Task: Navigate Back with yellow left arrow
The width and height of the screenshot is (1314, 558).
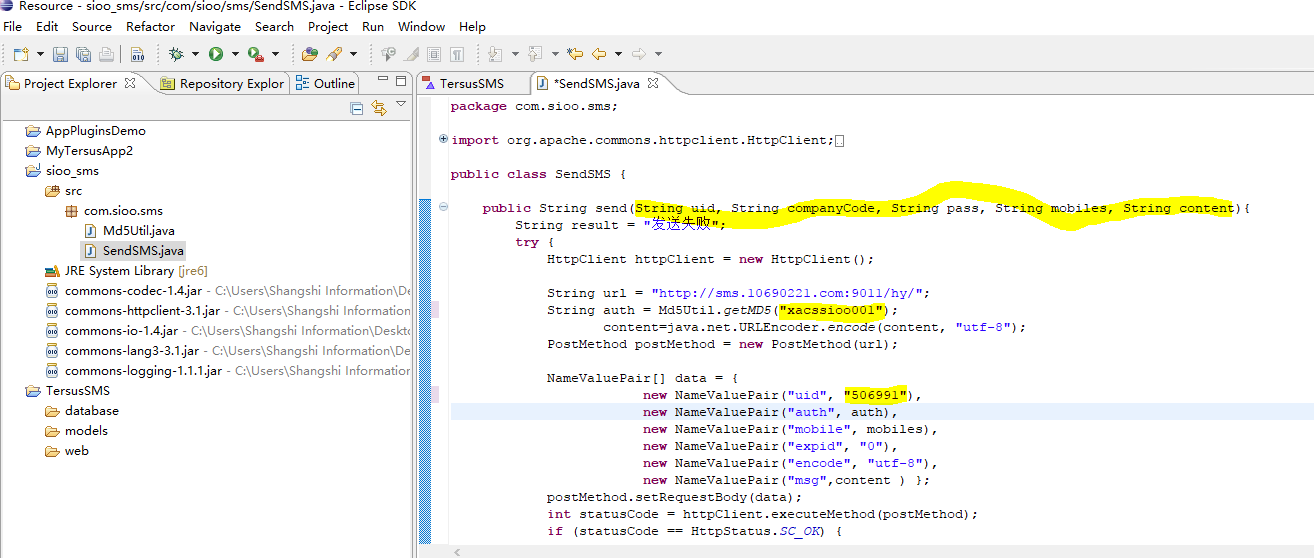Action: tap(599, 54)
